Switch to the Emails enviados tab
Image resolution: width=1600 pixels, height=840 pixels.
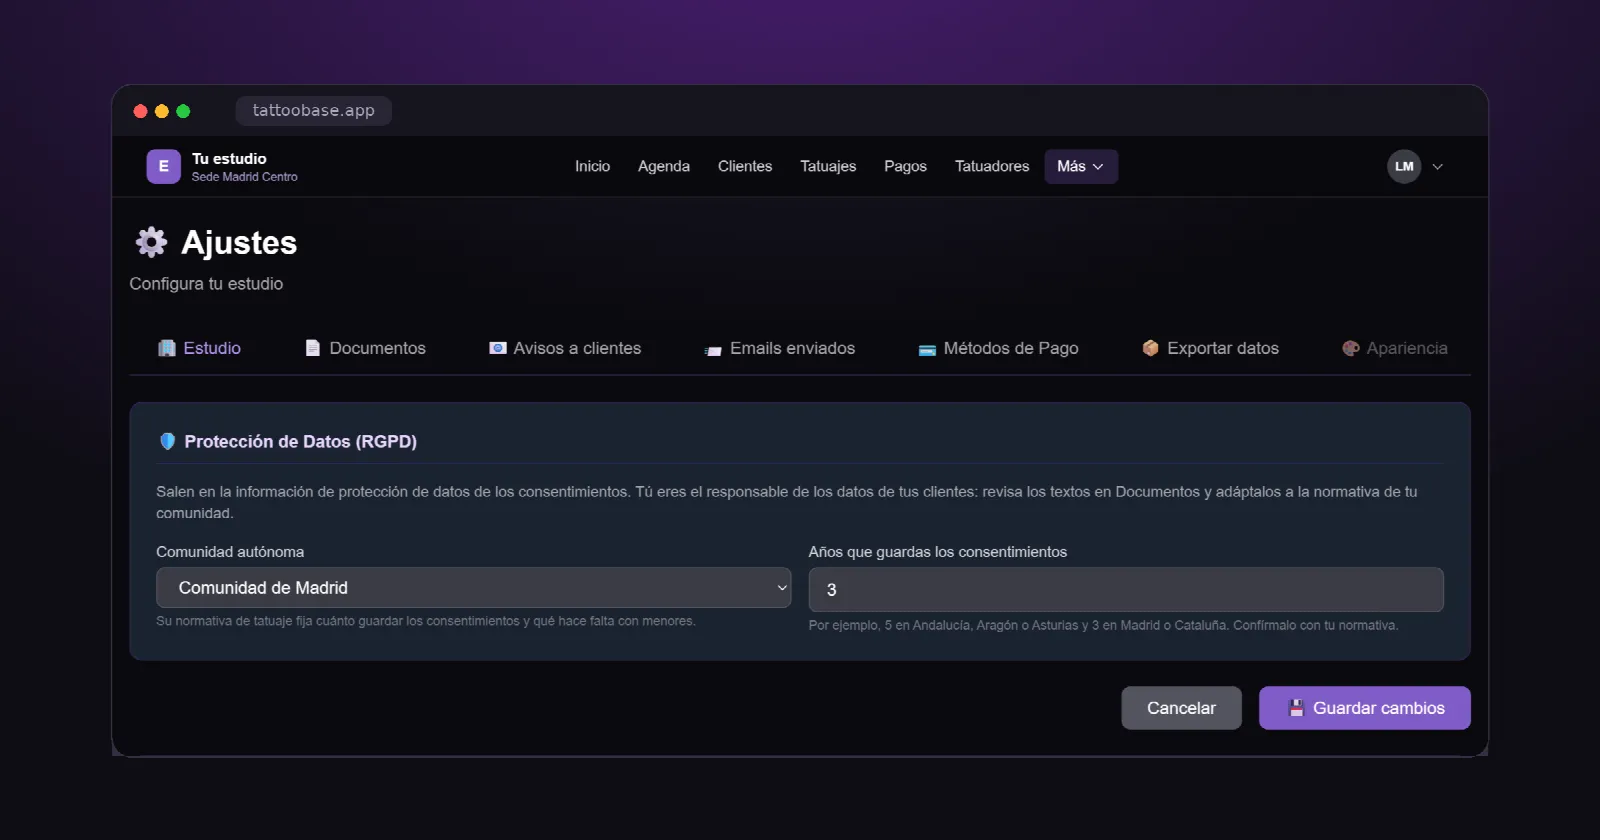(780, 348)
